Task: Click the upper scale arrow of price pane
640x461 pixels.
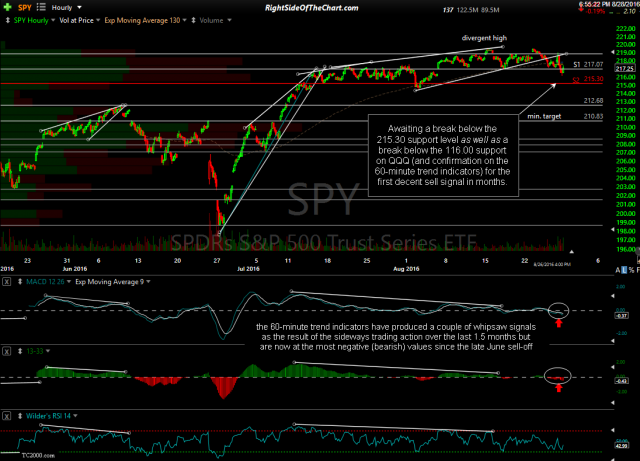Action: click(612, 52)
